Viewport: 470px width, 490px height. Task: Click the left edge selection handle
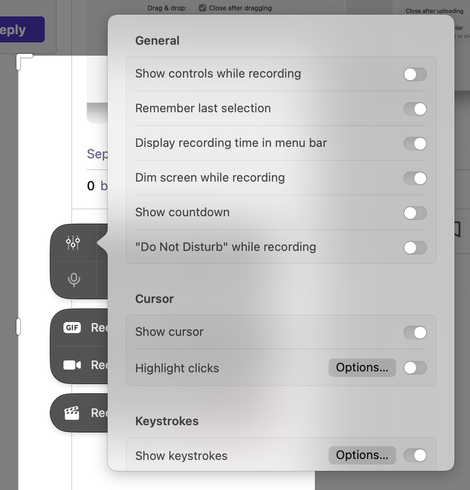coord(19,327)
